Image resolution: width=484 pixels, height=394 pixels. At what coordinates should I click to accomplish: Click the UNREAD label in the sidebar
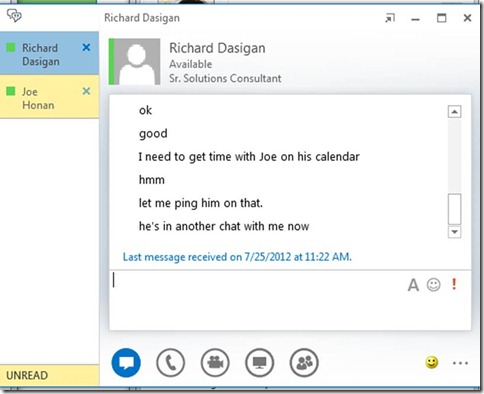pyautogui.click(x=27, y=375)
